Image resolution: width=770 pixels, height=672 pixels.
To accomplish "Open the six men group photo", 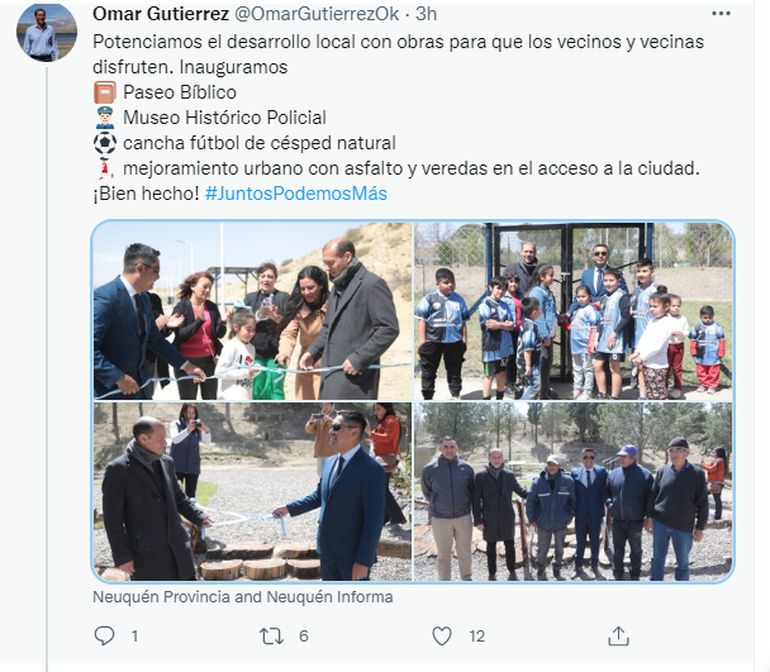I will point(573,492).
